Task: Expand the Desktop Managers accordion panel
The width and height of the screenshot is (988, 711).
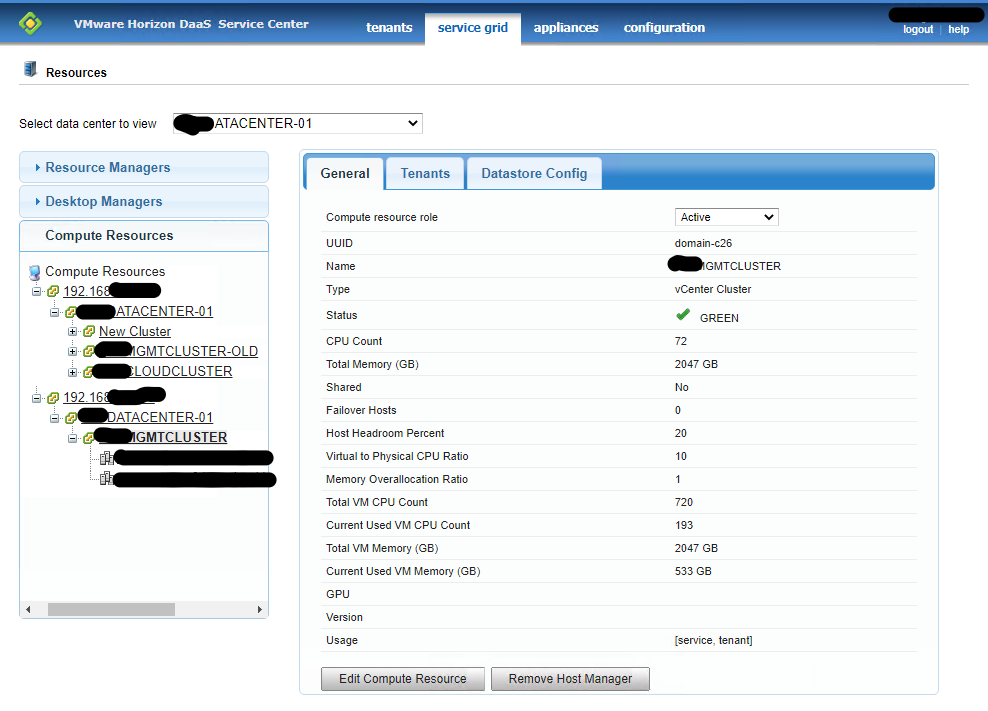Action: click(144, 201)
